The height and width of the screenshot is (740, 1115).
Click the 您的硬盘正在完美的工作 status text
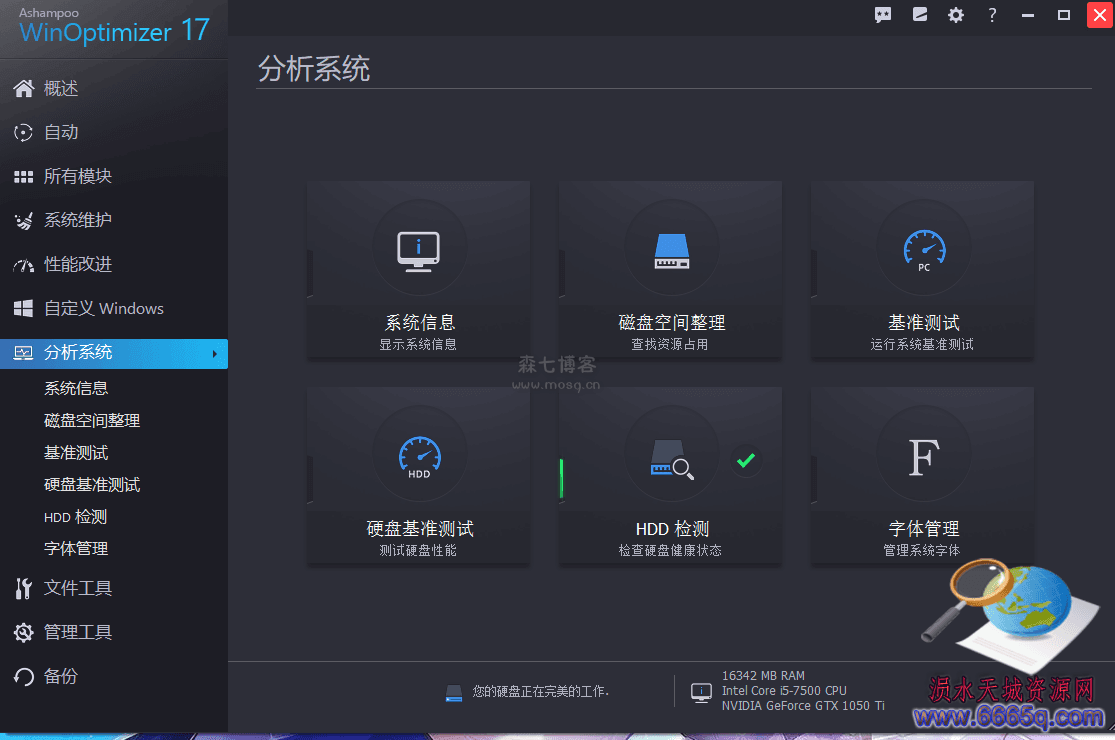pos(540,691)
